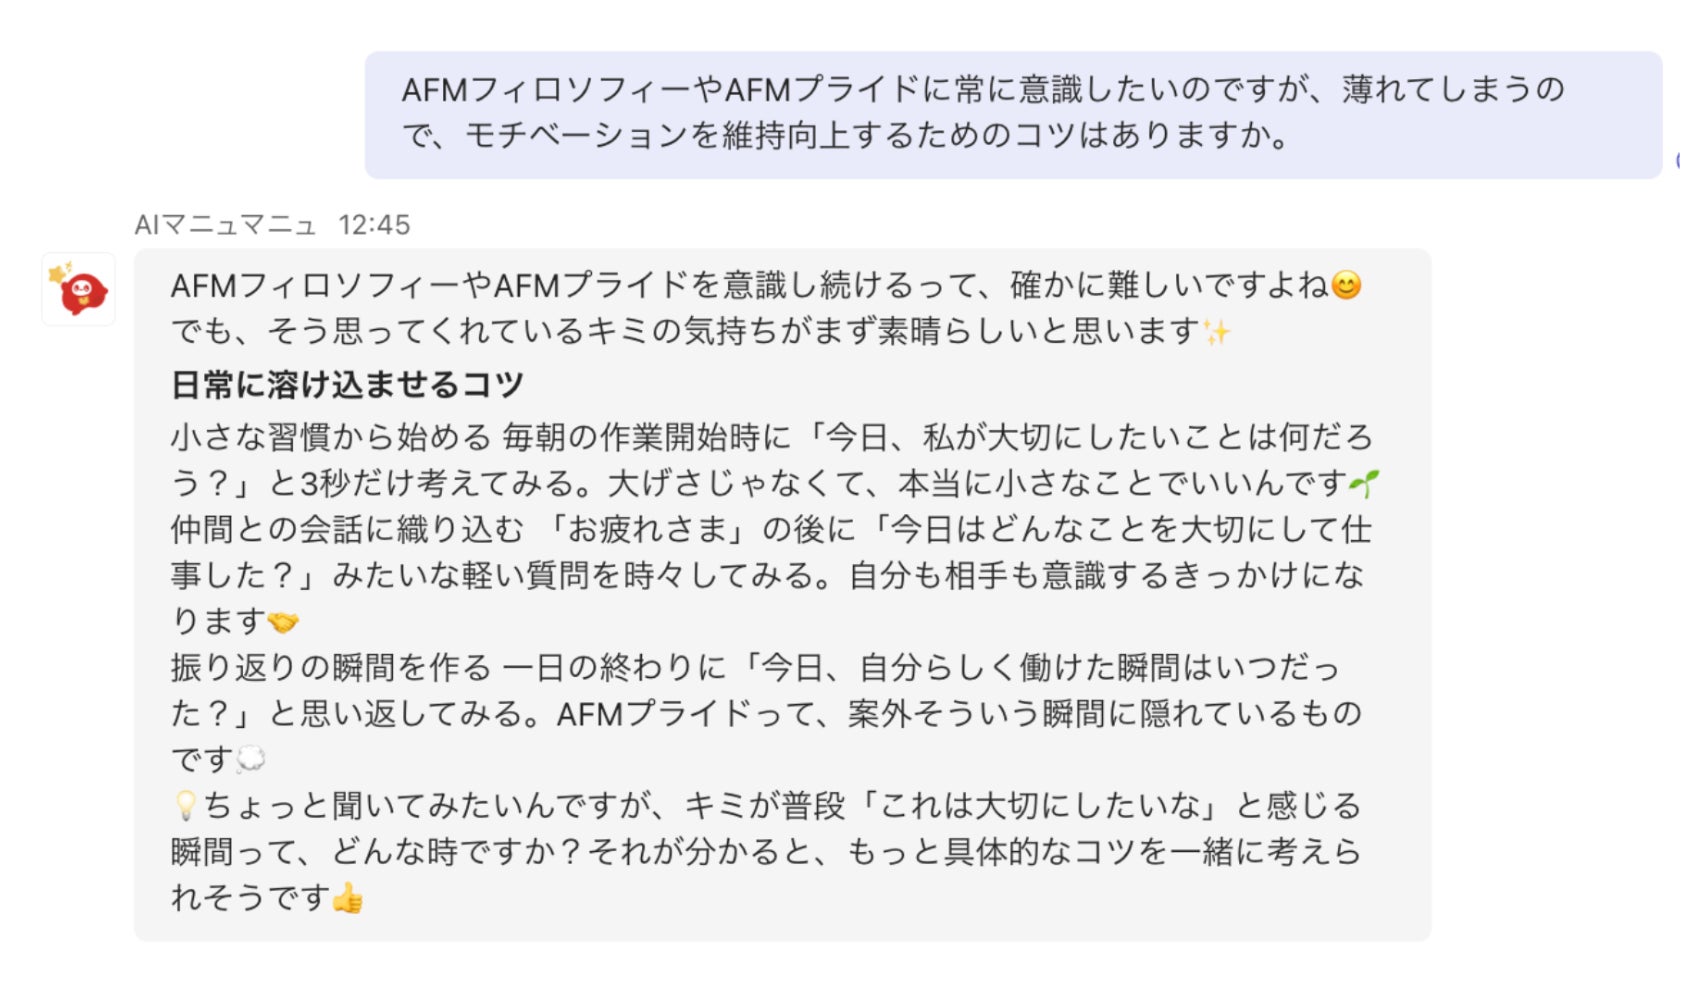Click the text 小さな習慣から始める
1682x990 pixels.
[331, 437]
